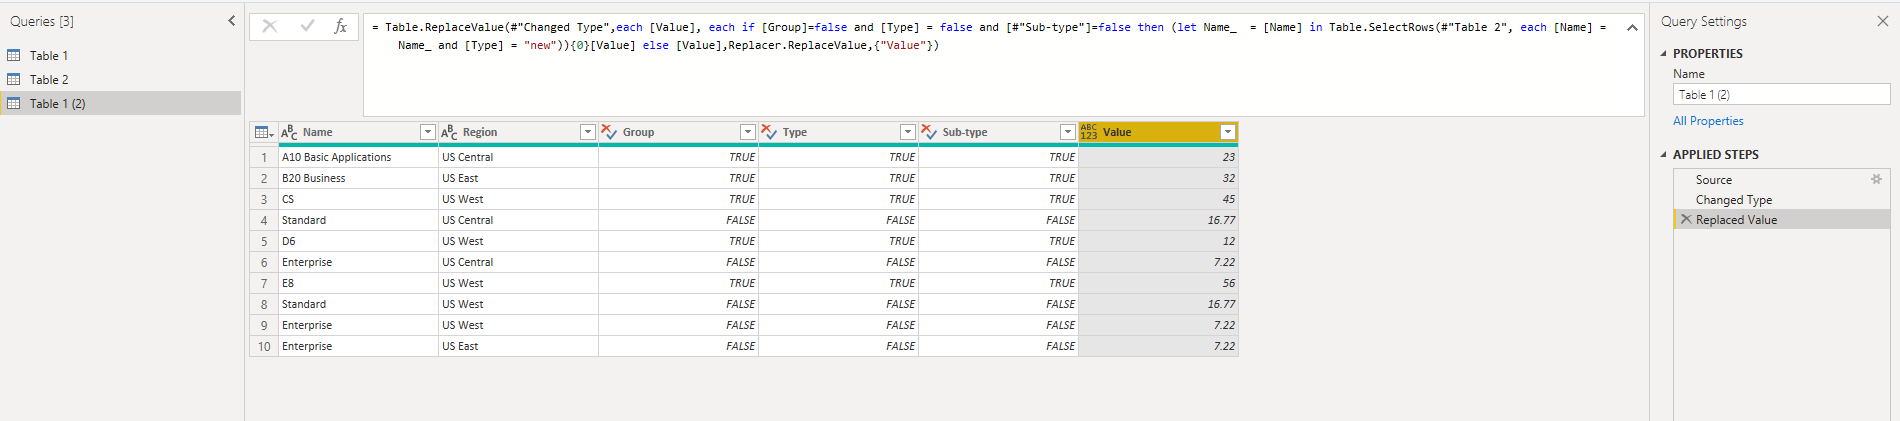Click the 'B20 Business' cell
This screenshot has height=421, width=1900.
point(358,178)
